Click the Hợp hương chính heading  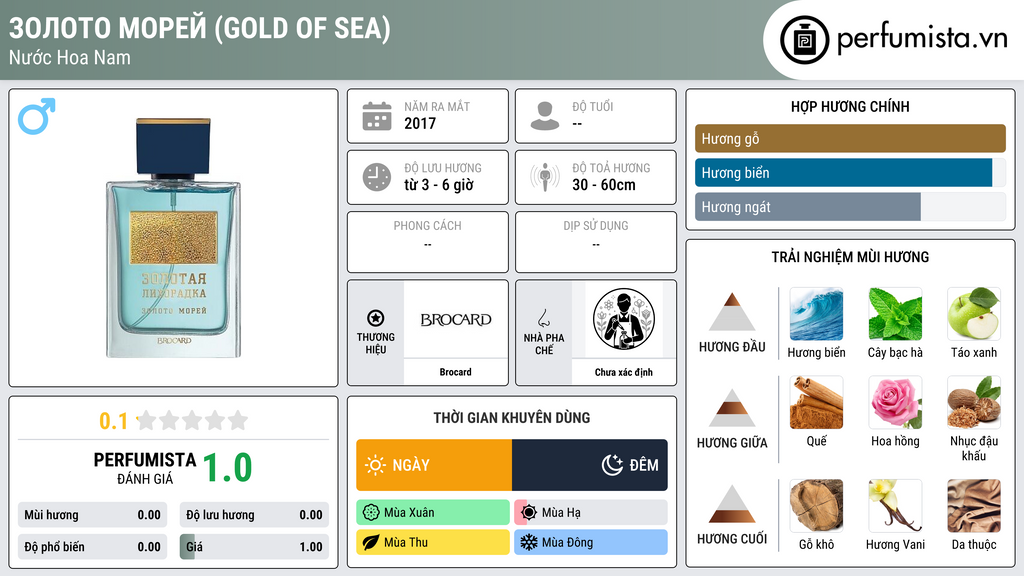click(850, 106)
